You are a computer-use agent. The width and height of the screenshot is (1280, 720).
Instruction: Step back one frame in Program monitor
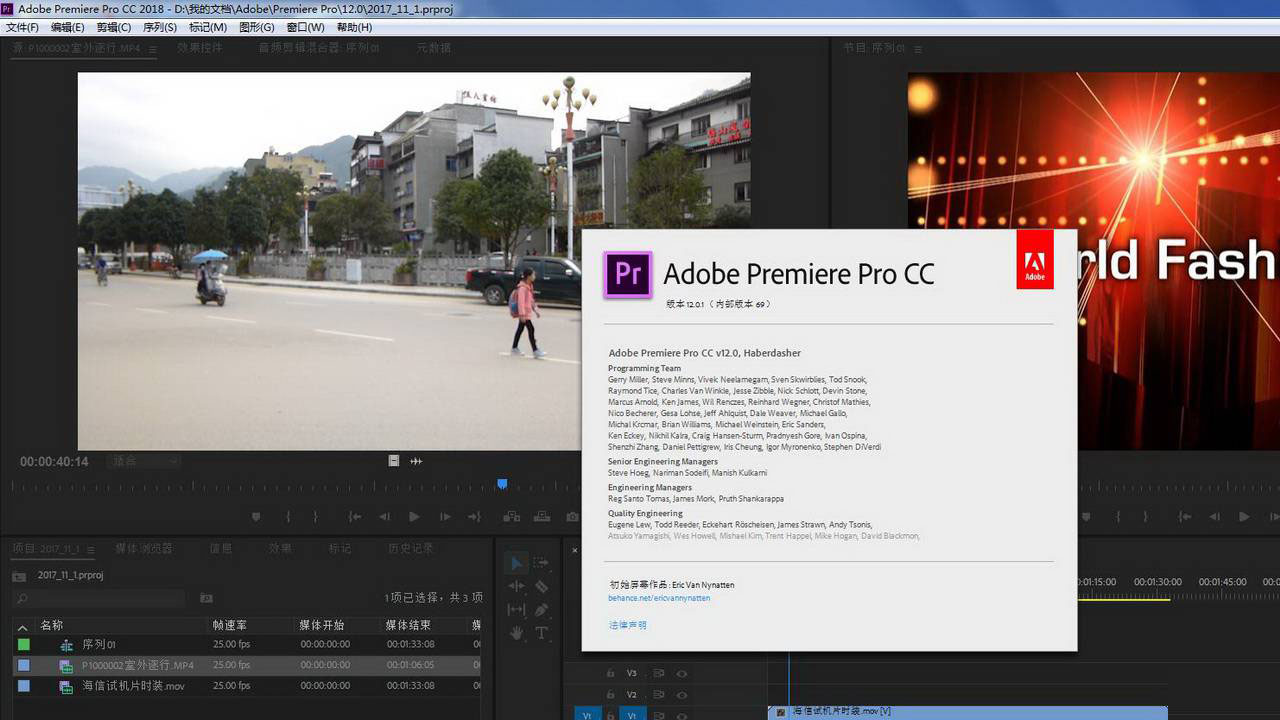pyautogui.click(x=1215, y=517)
